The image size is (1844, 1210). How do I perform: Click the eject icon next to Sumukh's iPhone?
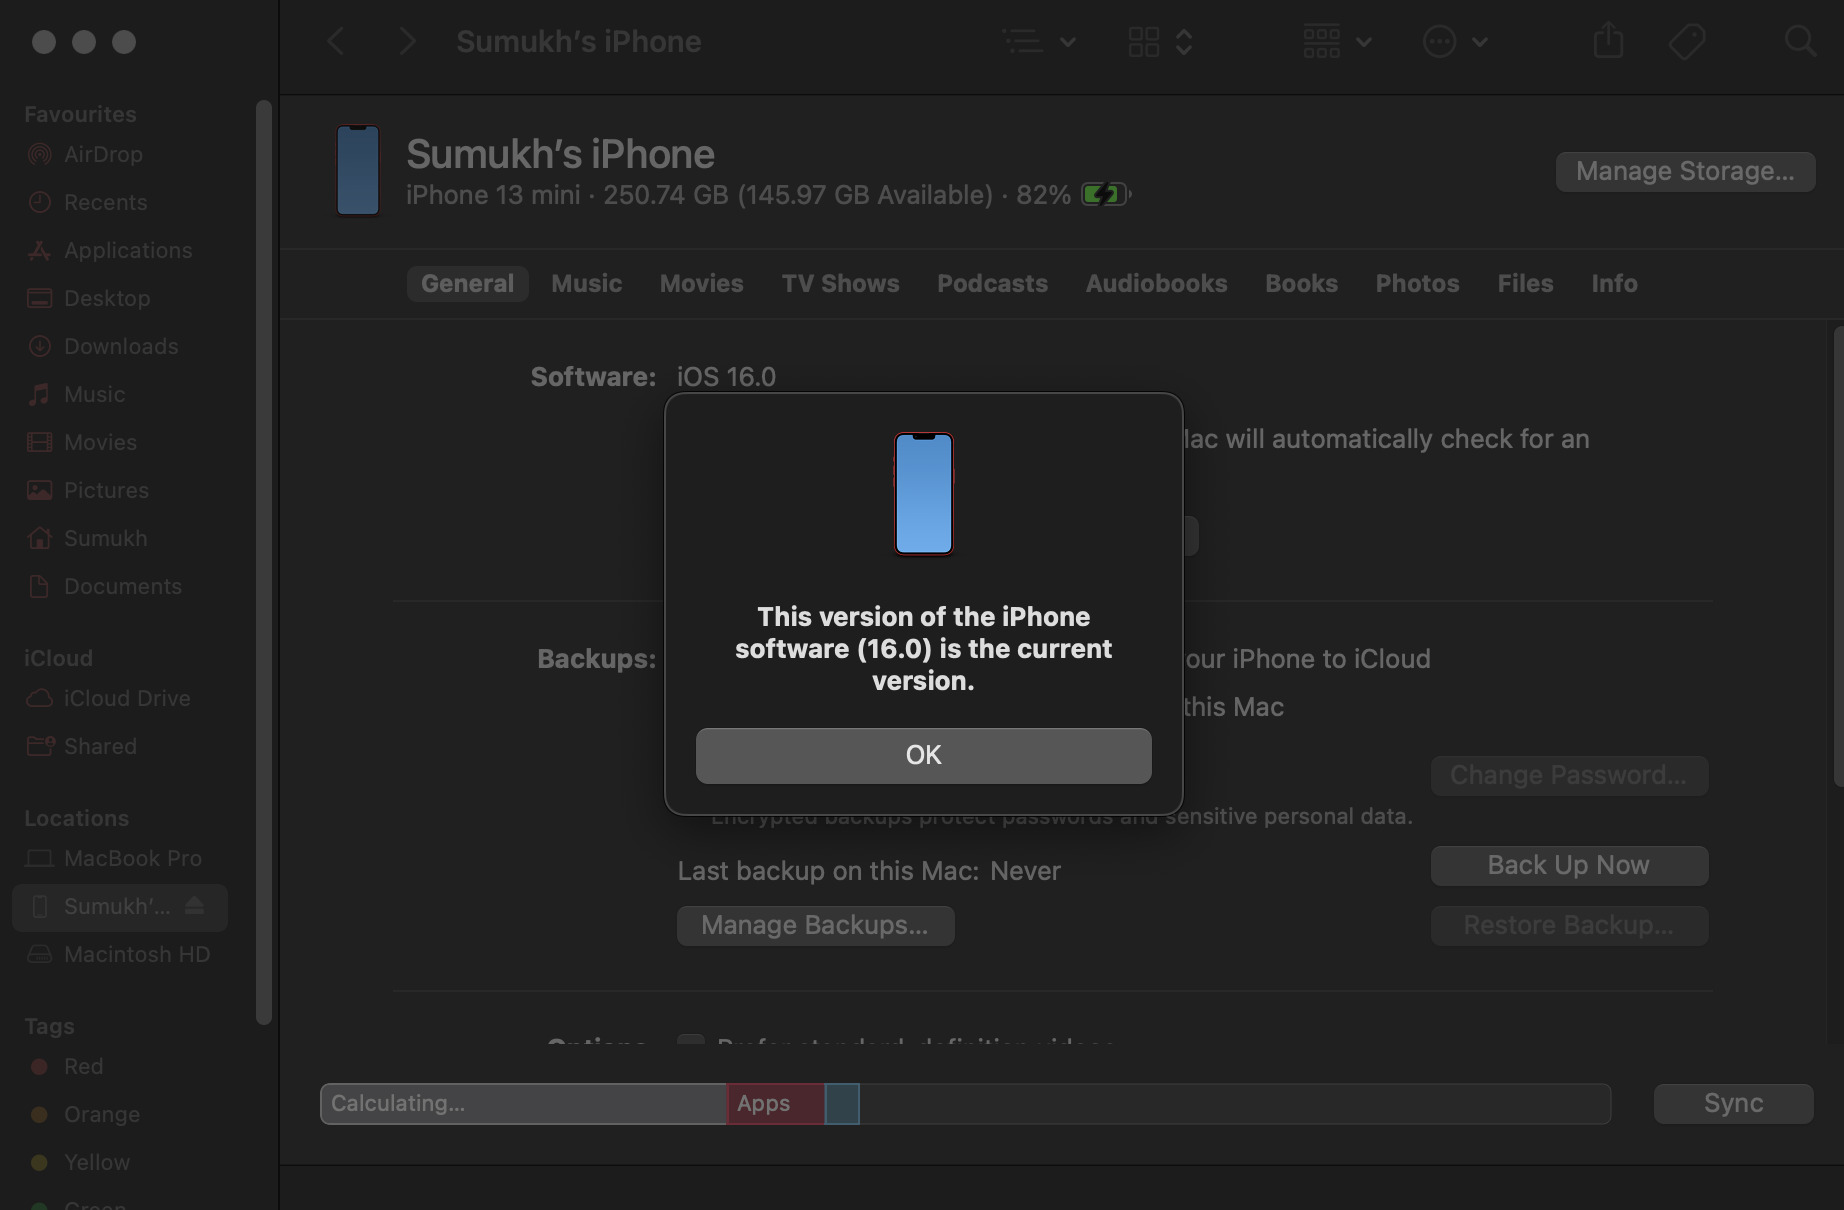coord(195,906)
